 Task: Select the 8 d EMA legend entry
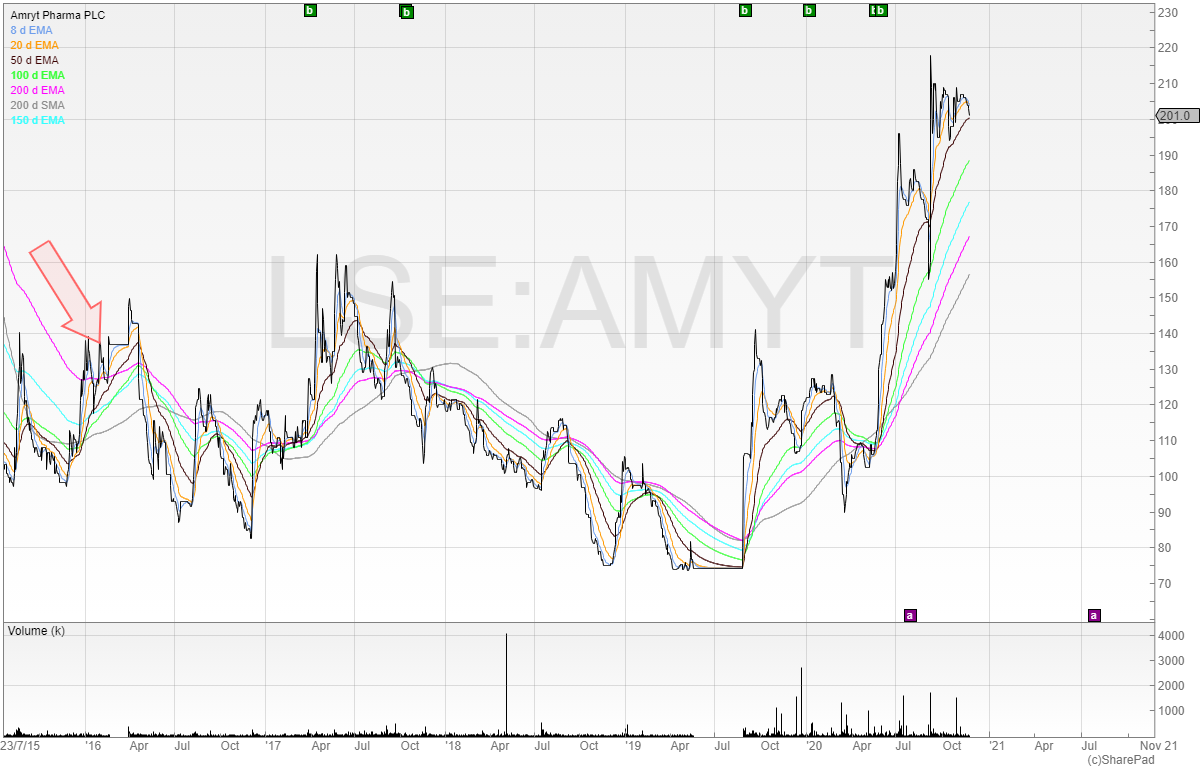tap(31, 30)
